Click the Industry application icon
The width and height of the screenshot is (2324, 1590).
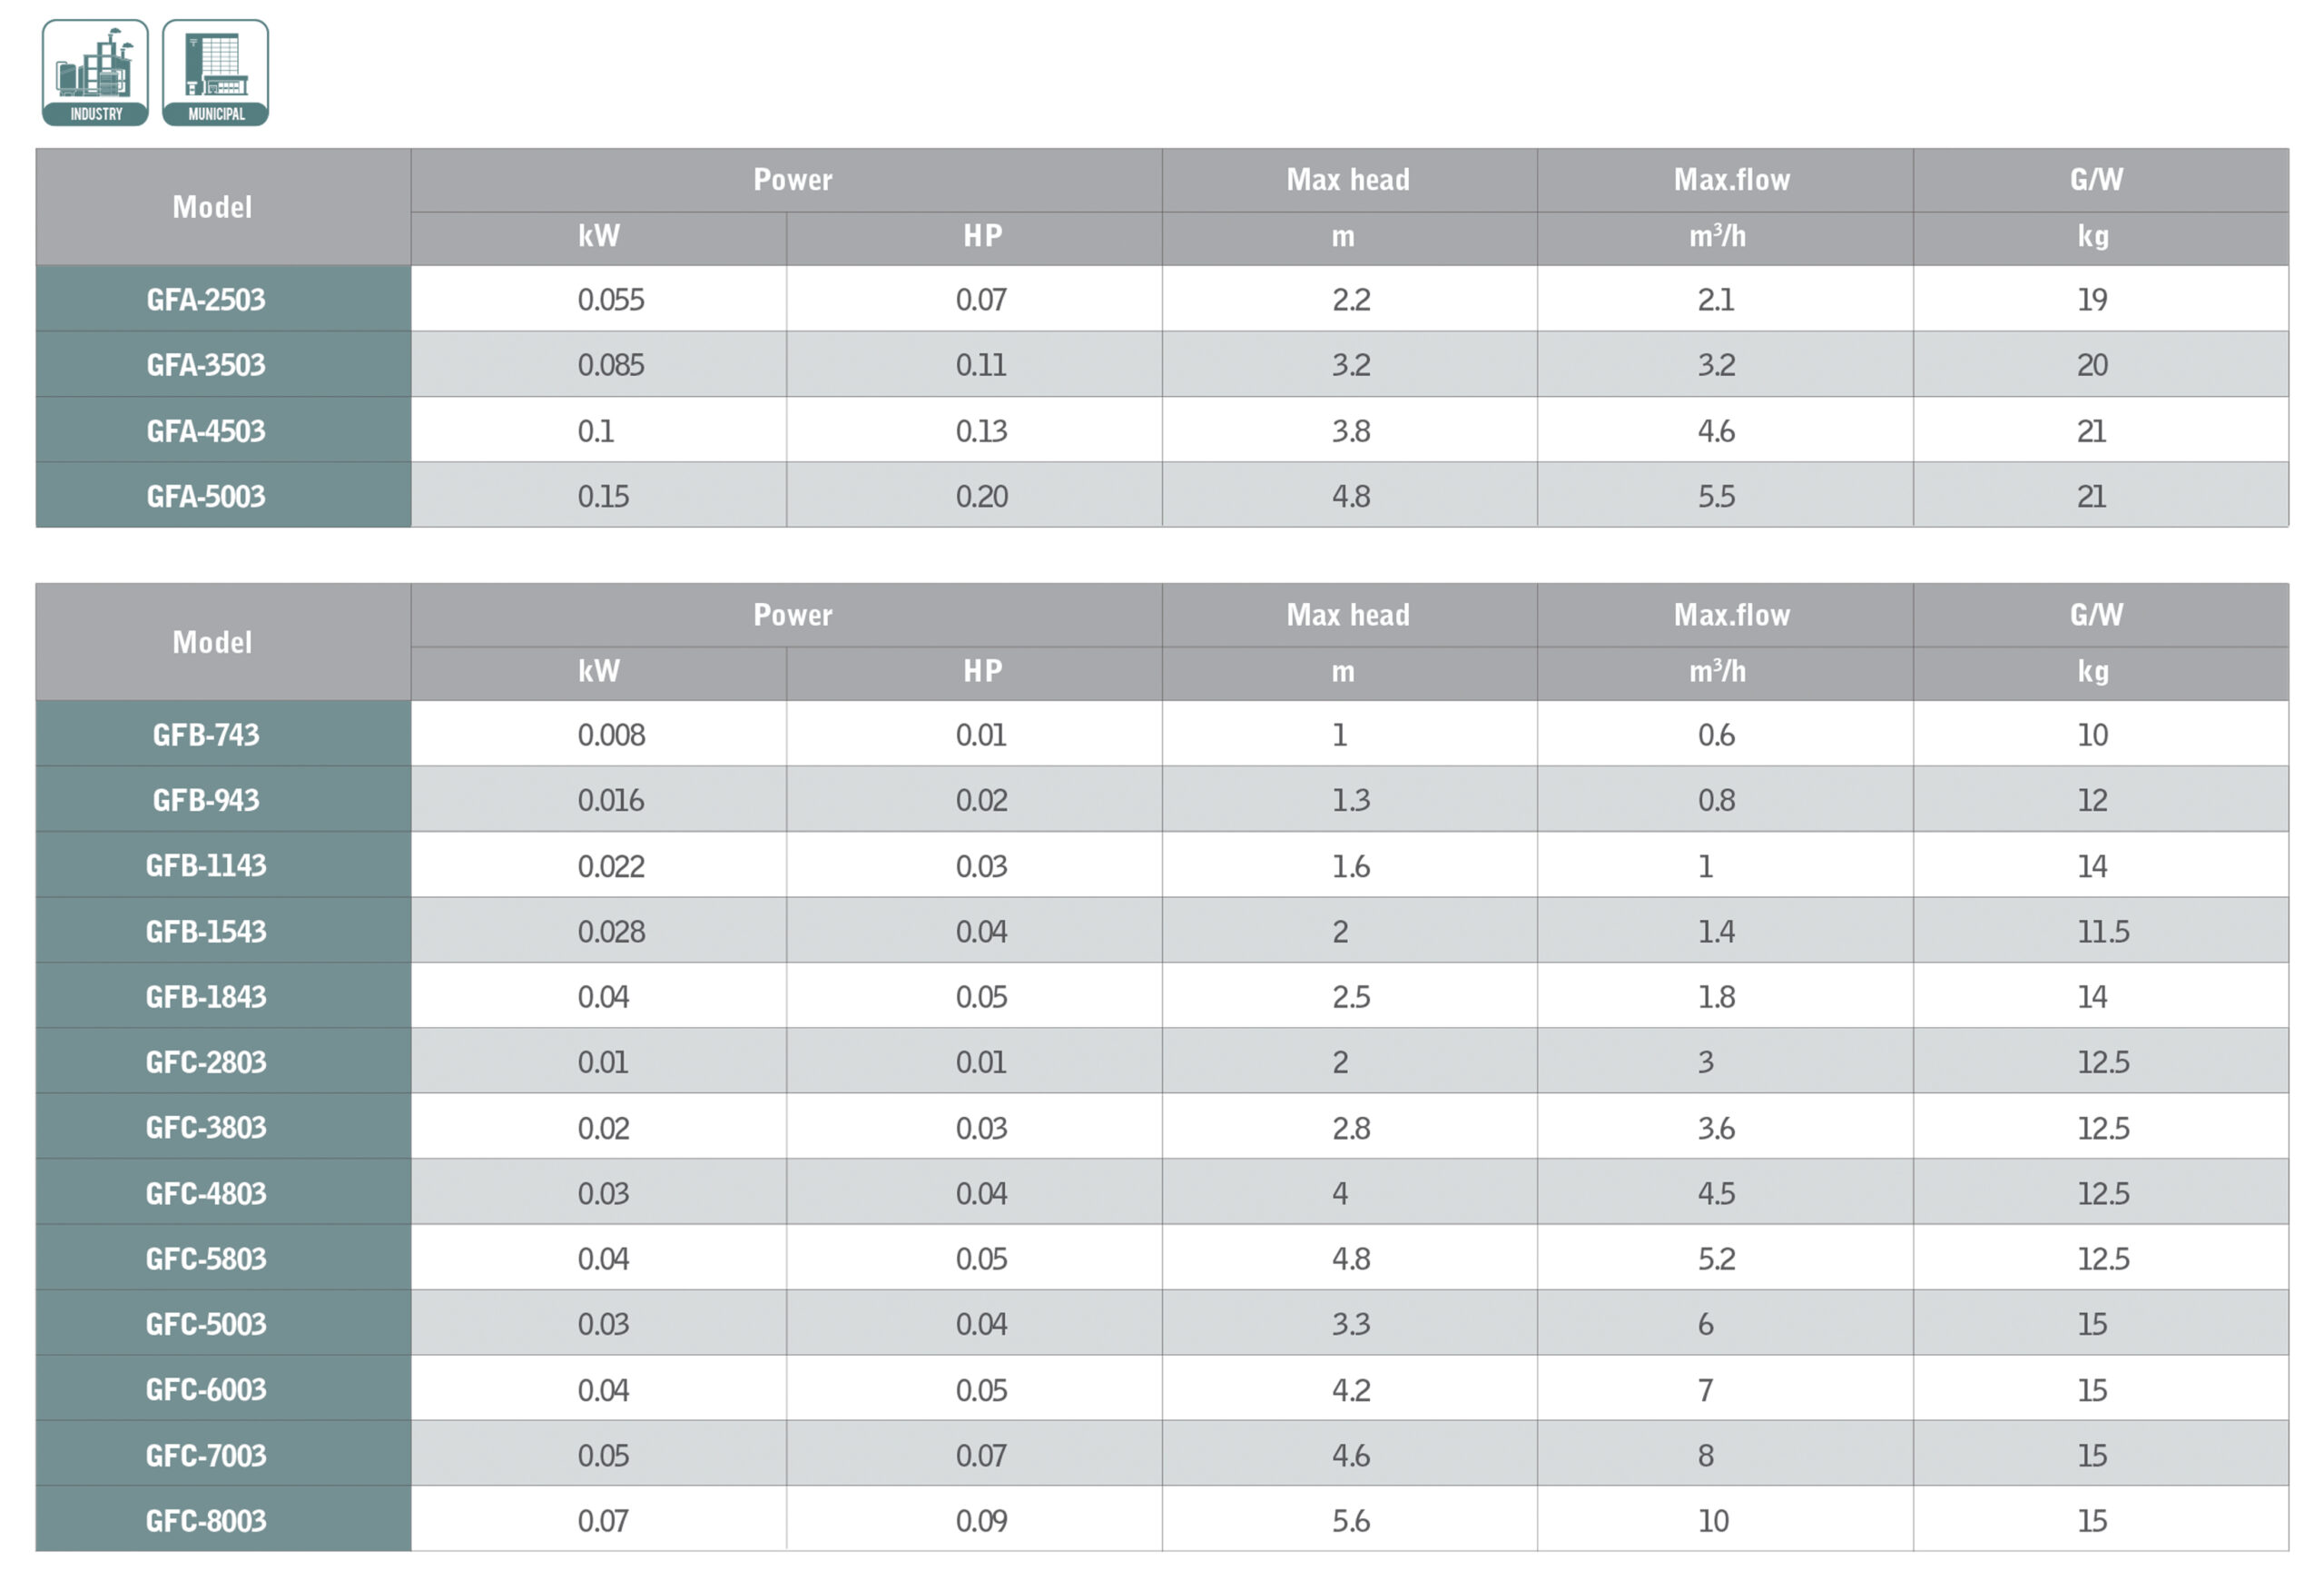point(95,73)
